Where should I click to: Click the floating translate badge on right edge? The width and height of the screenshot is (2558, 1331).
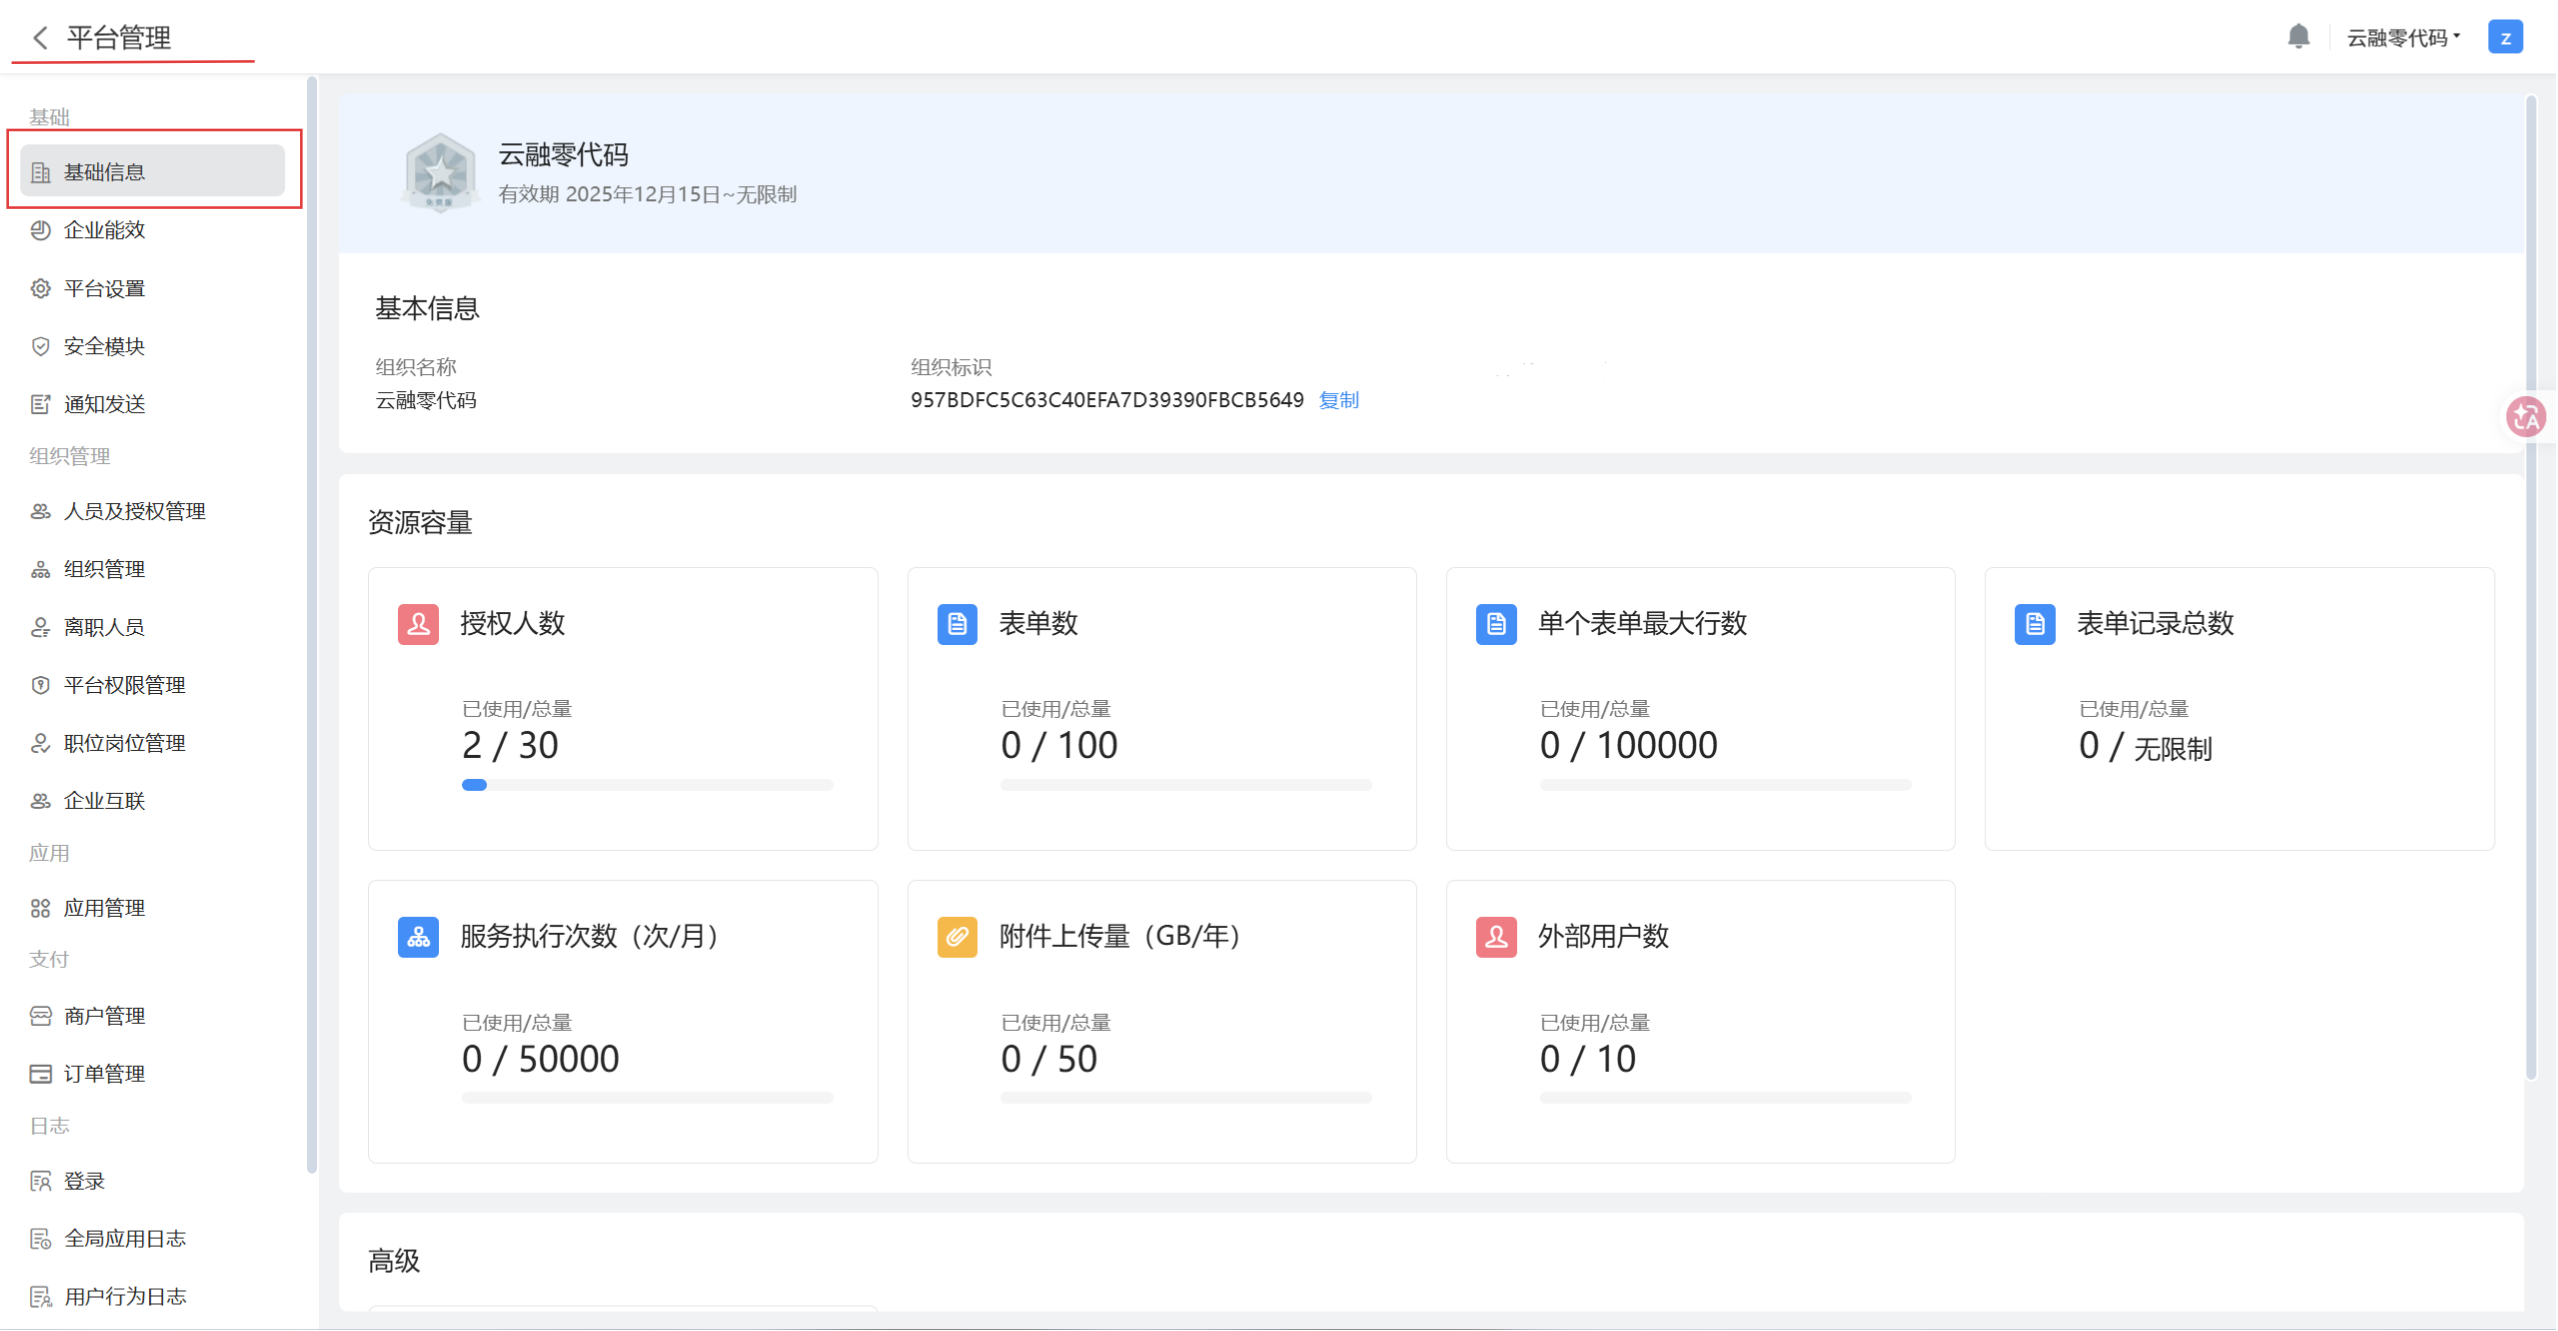2525,417
